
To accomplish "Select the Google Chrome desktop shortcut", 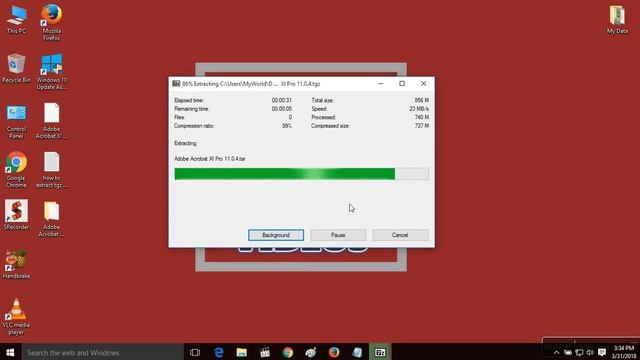I will pos(16,170).
